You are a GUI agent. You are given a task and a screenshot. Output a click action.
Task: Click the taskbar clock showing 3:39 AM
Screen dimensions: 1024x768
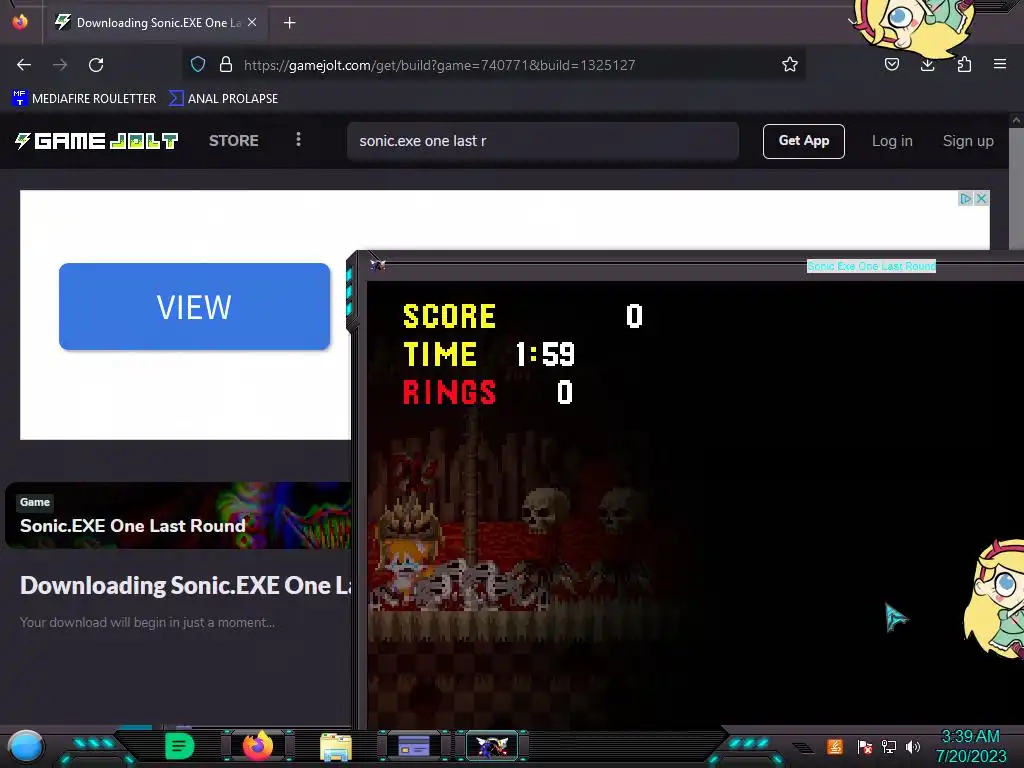970,746
